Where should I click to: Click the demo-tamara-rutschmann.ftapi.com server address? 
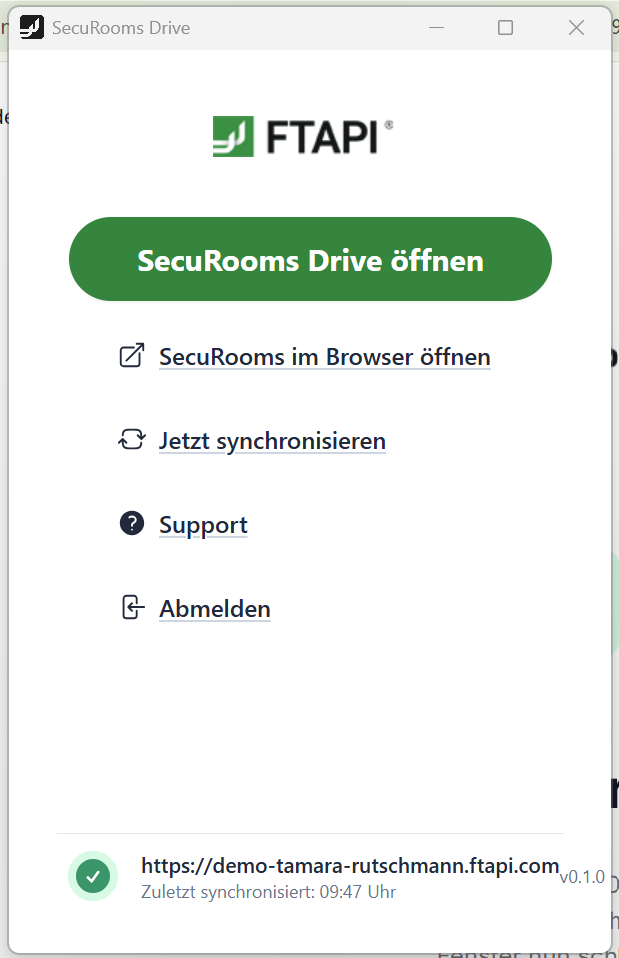click(350, 865)
